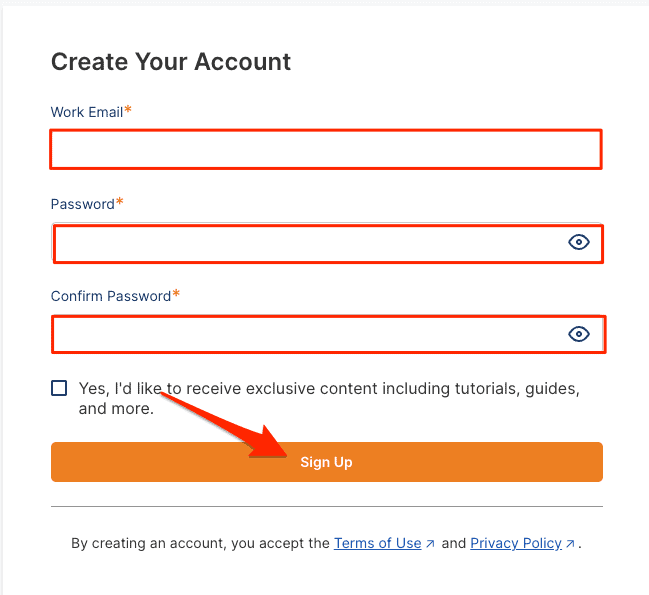Click the Create Your Account heading
This screenshot has height=595, width=649.
[x=171, y=62]
